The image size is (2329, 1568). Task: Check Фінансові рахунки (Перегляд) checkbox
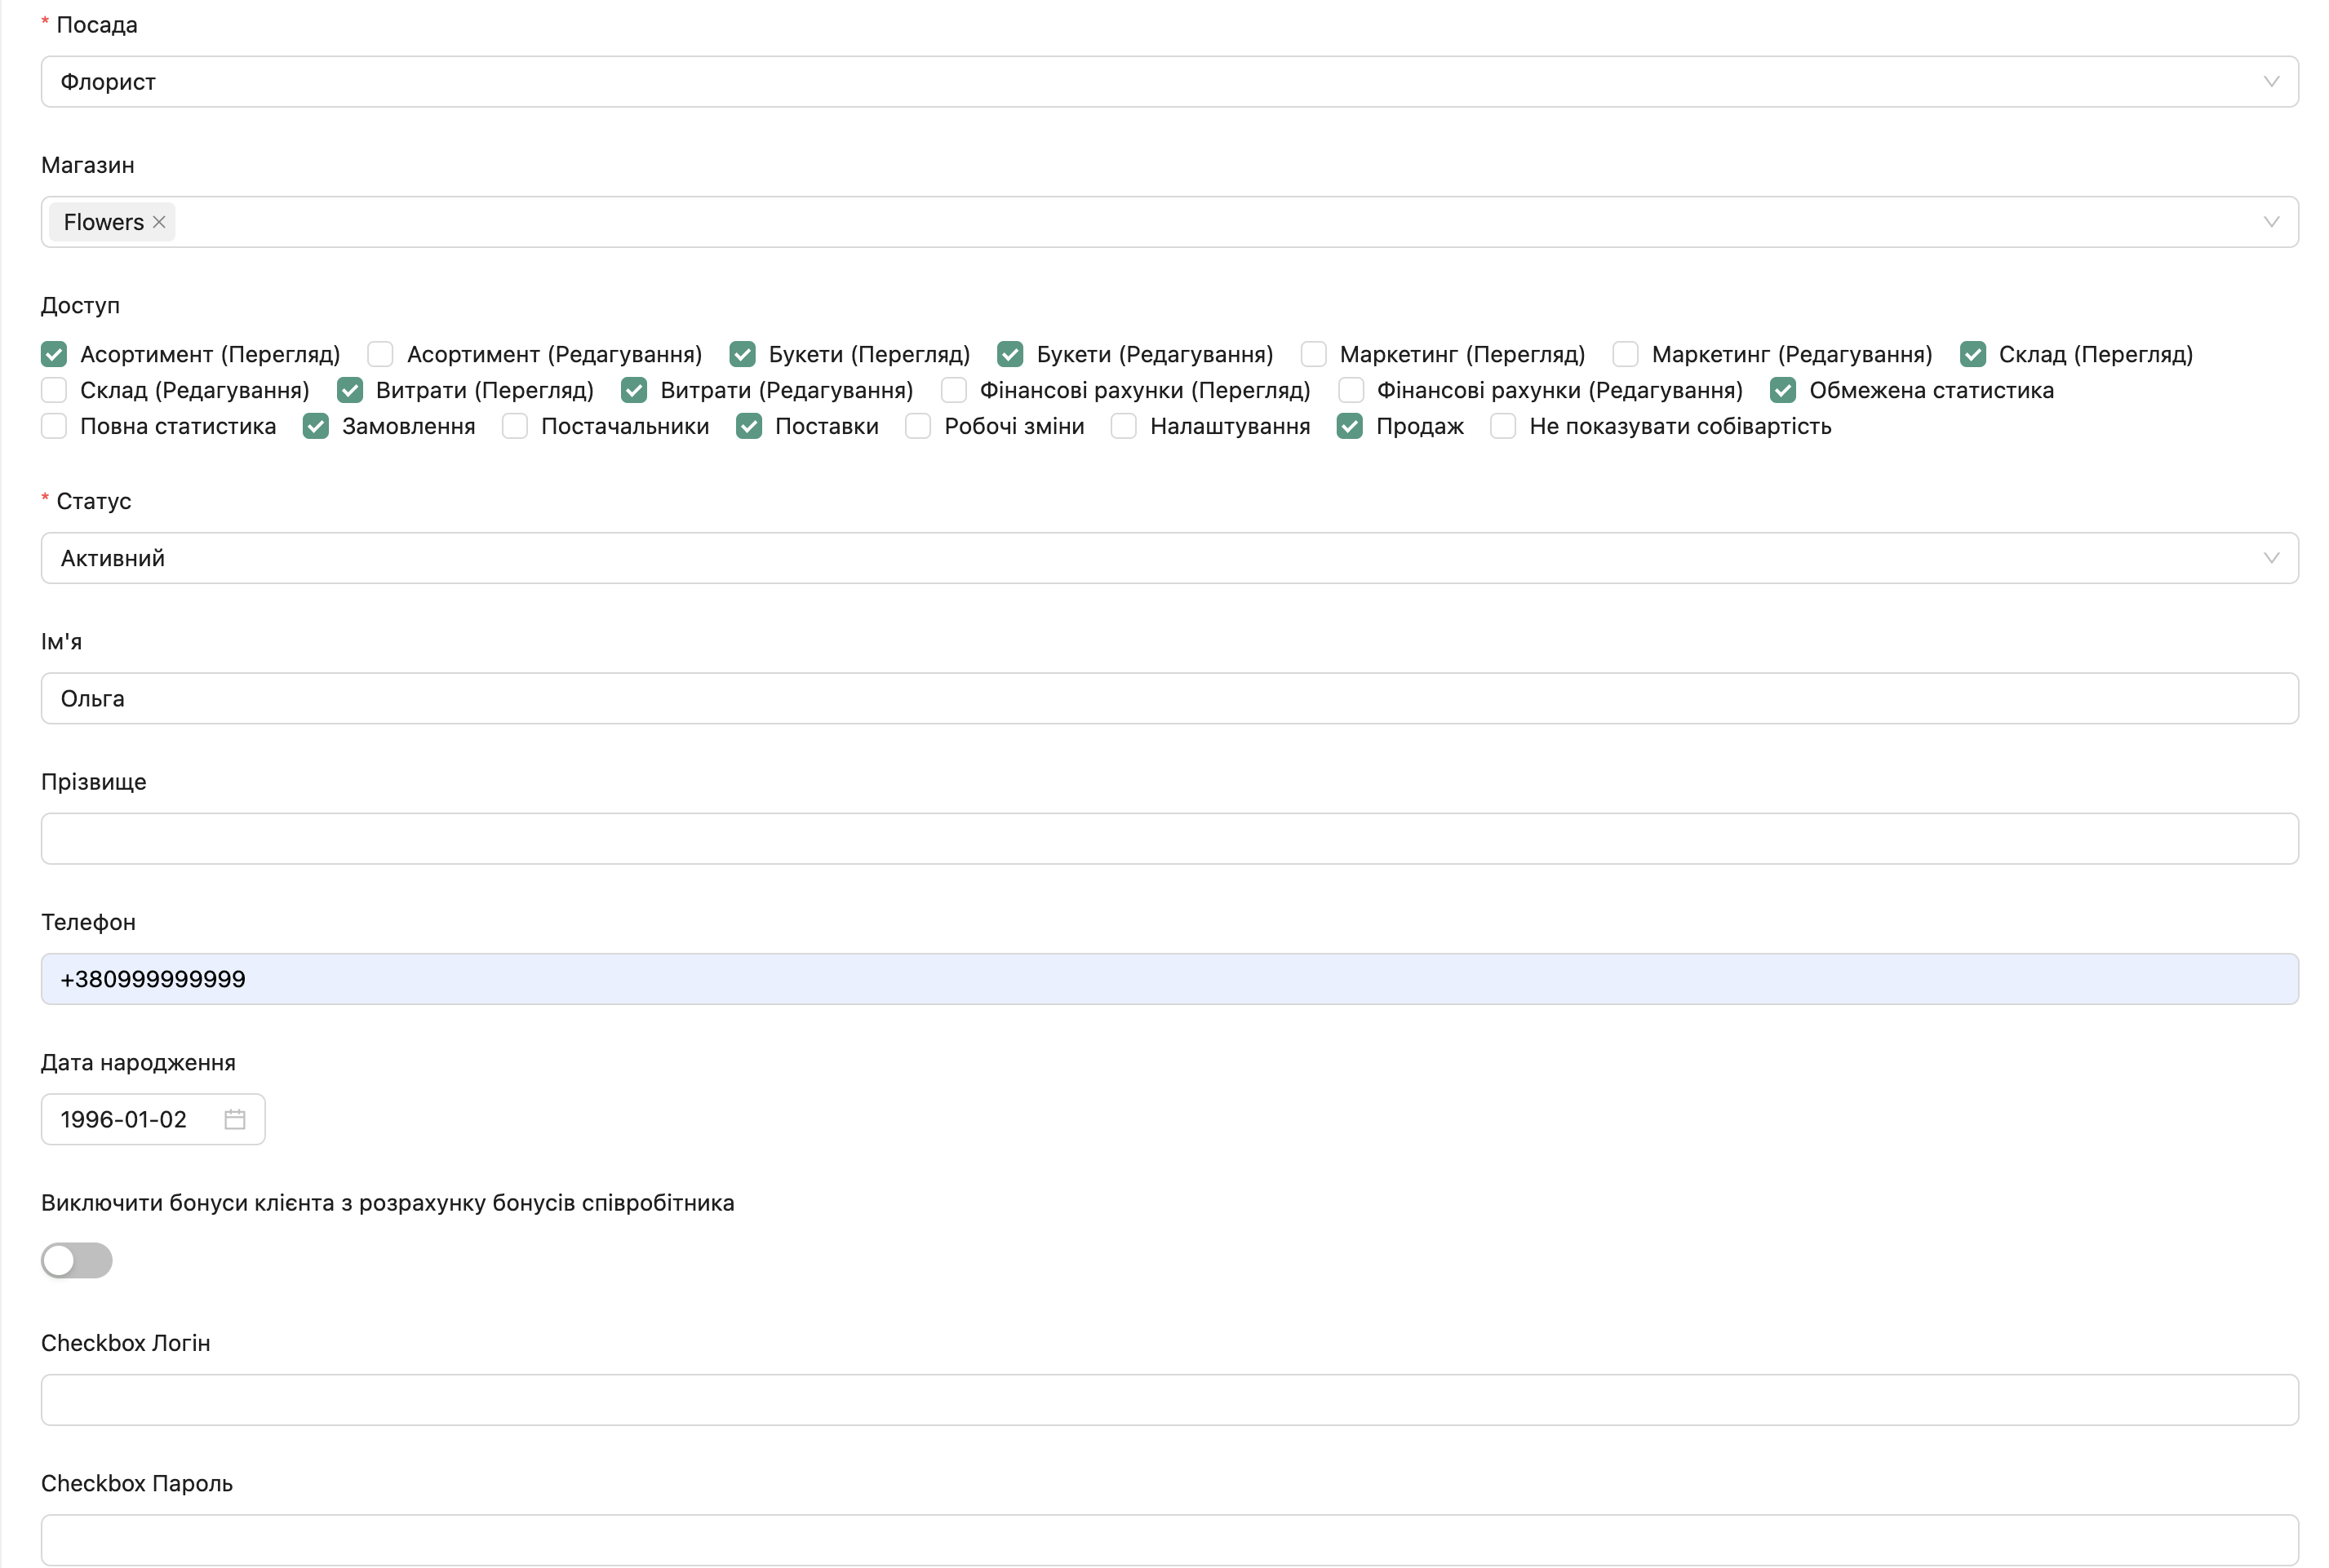953,390
